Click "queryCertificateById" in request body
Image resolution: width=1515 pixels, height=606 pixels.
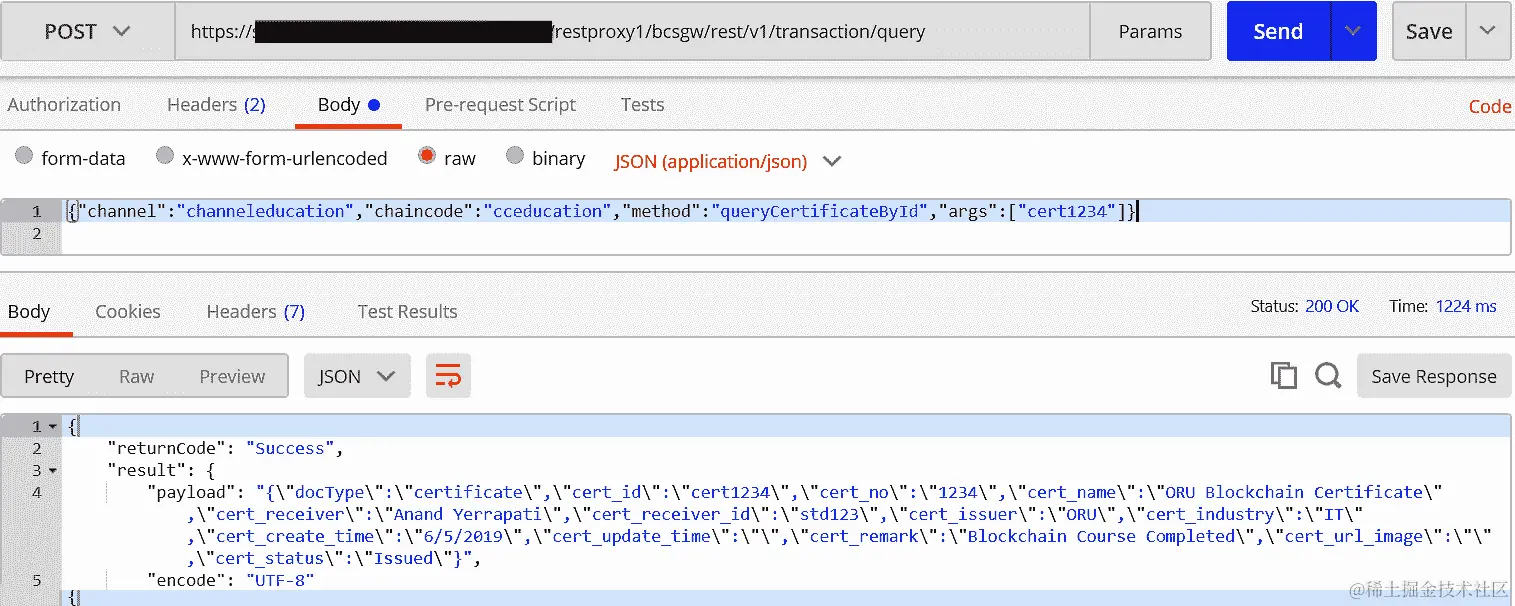coord(819,211)
